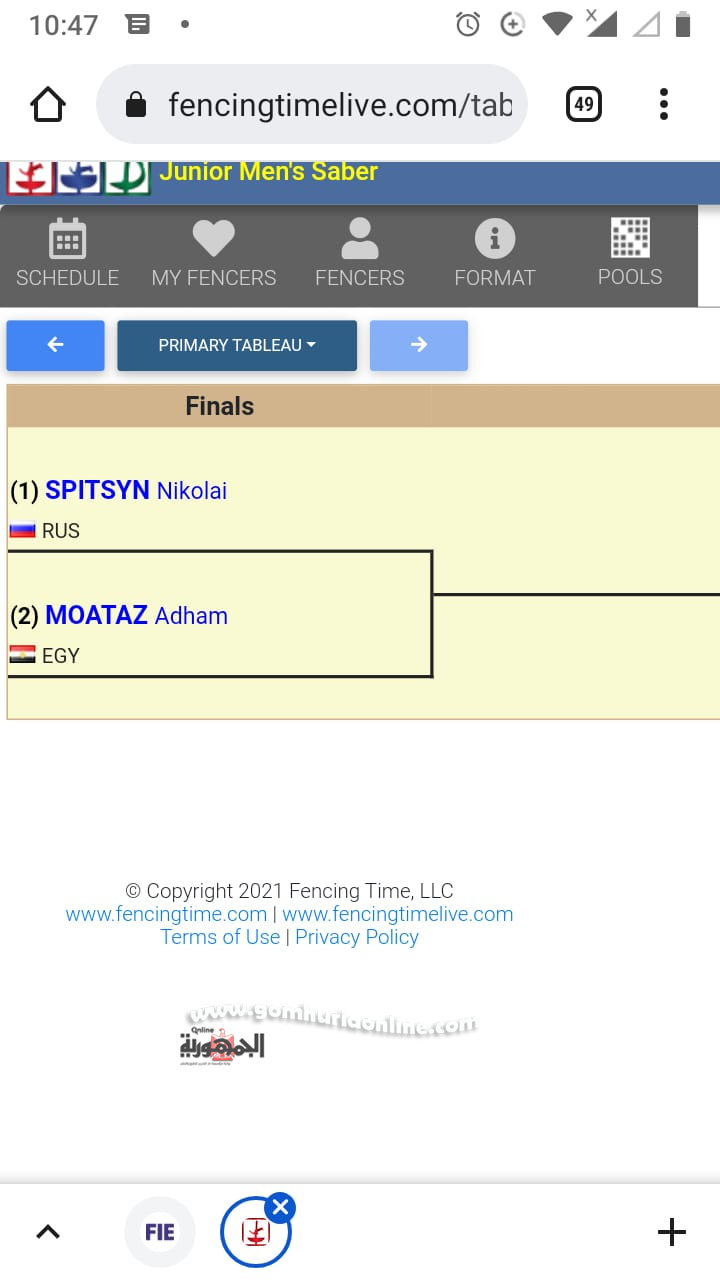Click the address bar URL field
This screenshot has height=1280, width=720.
(x=340, y=104)
